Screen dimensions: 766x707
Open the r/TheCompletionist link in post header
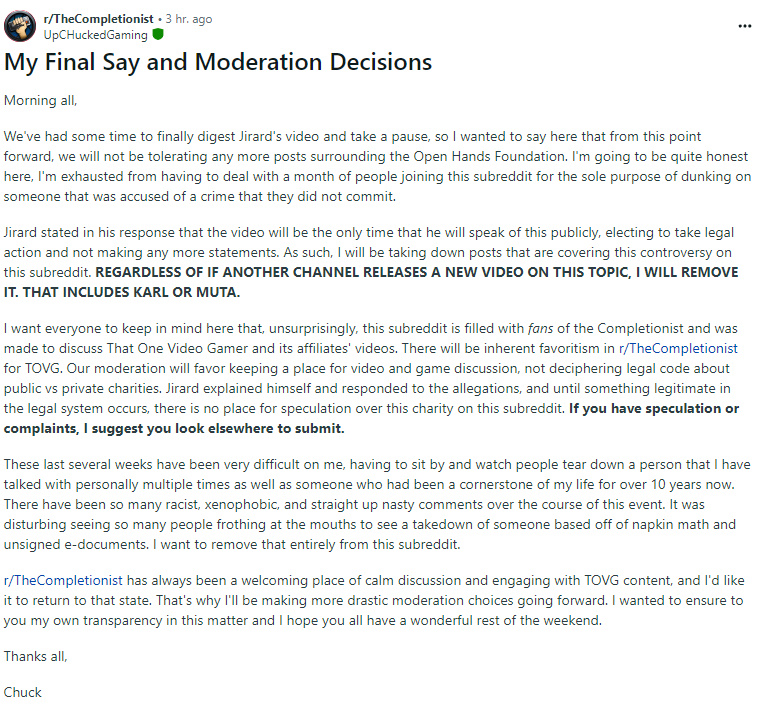pyautogui.click(x=98, y=19)
